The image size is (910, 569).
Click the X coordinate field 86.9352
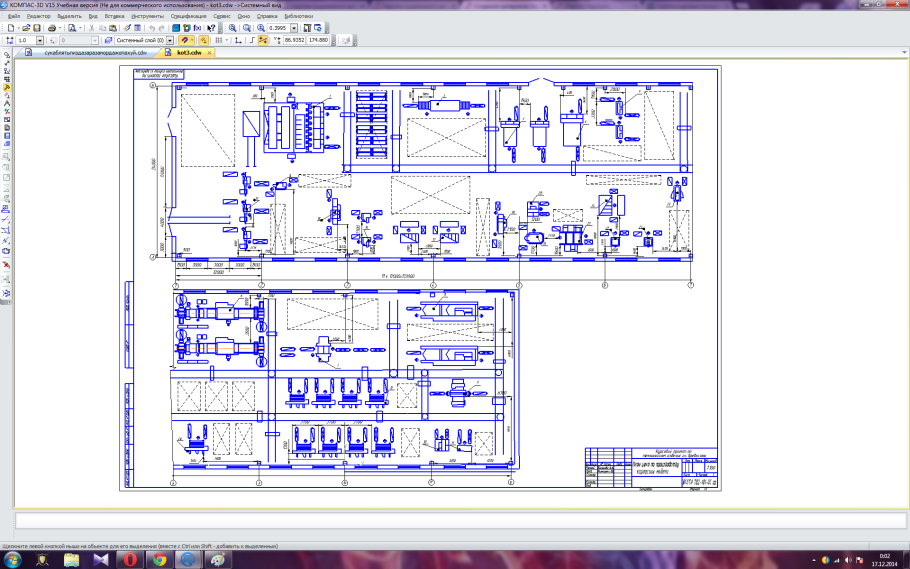[x=296, y=40]
